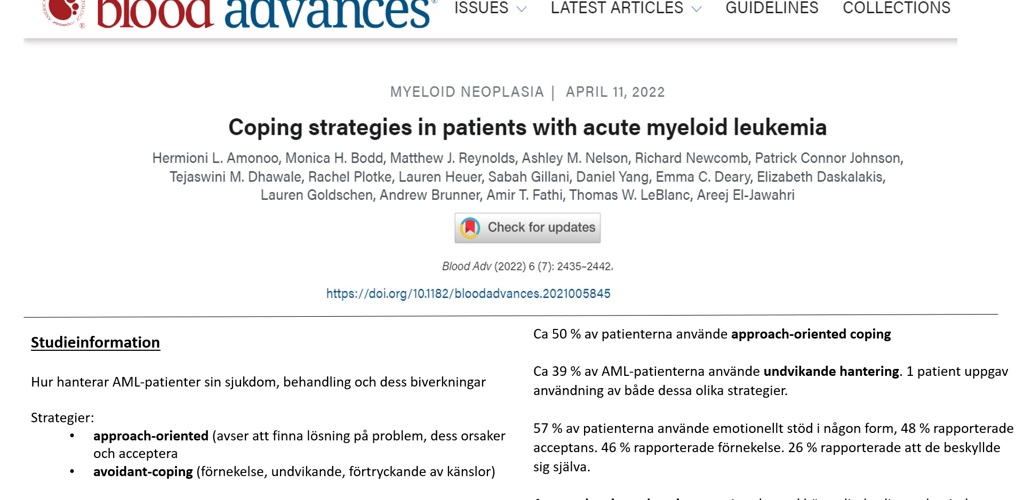Screen dimensions: 1024x500
Task: Open the COLLECTIONS menu item
Action: pos(896,9)
